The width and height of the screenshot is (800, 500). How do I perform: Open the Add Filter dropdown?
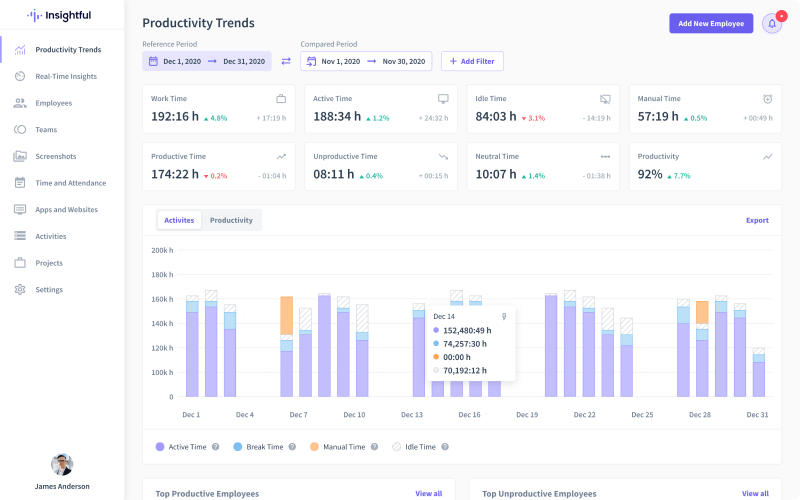point(472,62)
